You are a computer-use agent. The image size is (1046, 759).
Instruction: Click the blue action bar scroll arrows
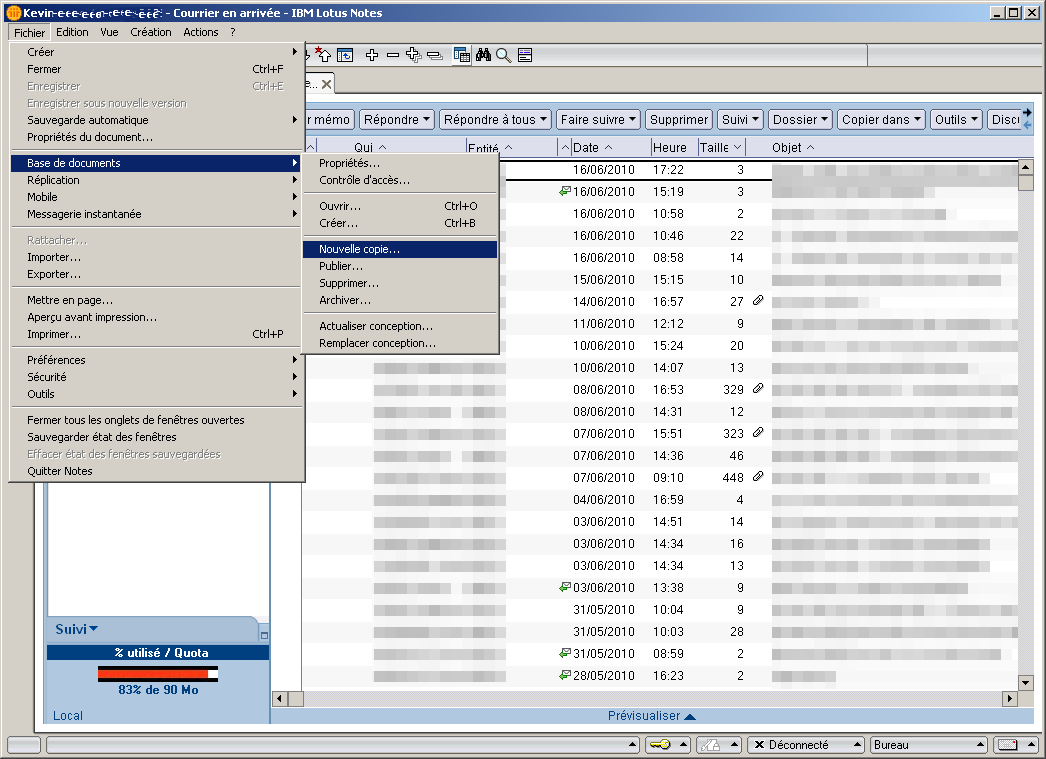tap(1027, 119)
